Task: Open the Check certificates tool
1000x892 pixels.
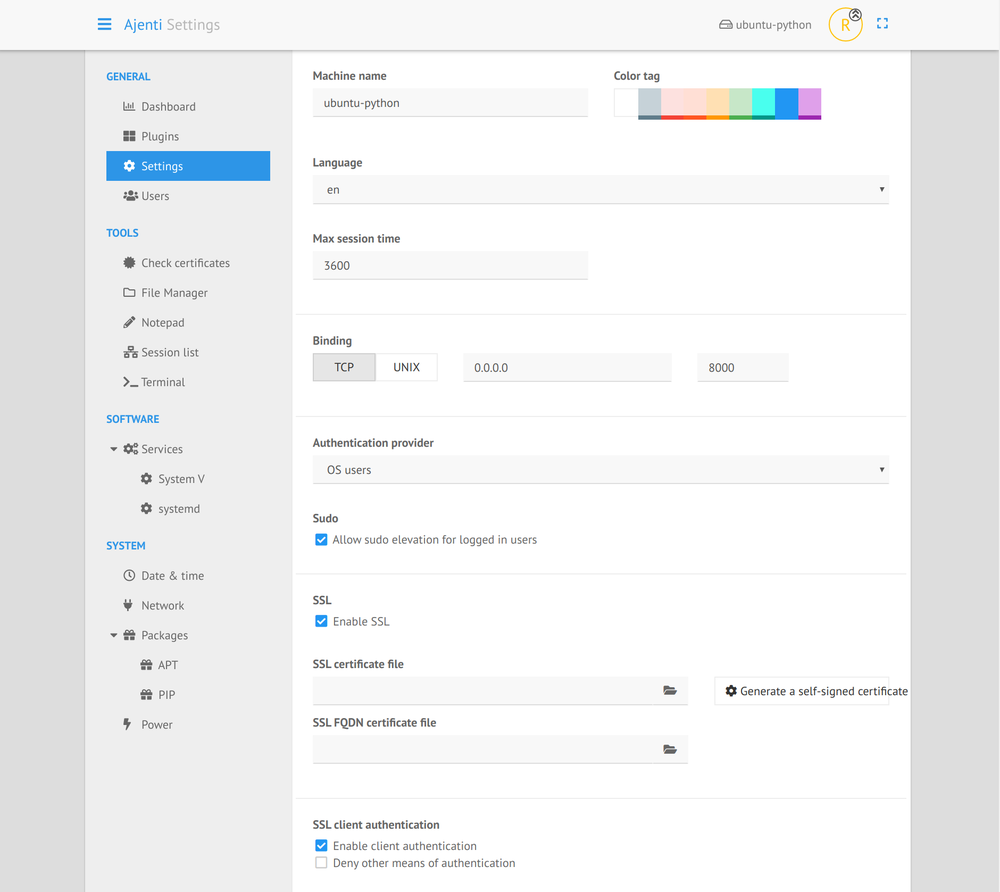Action: point(185,262)
